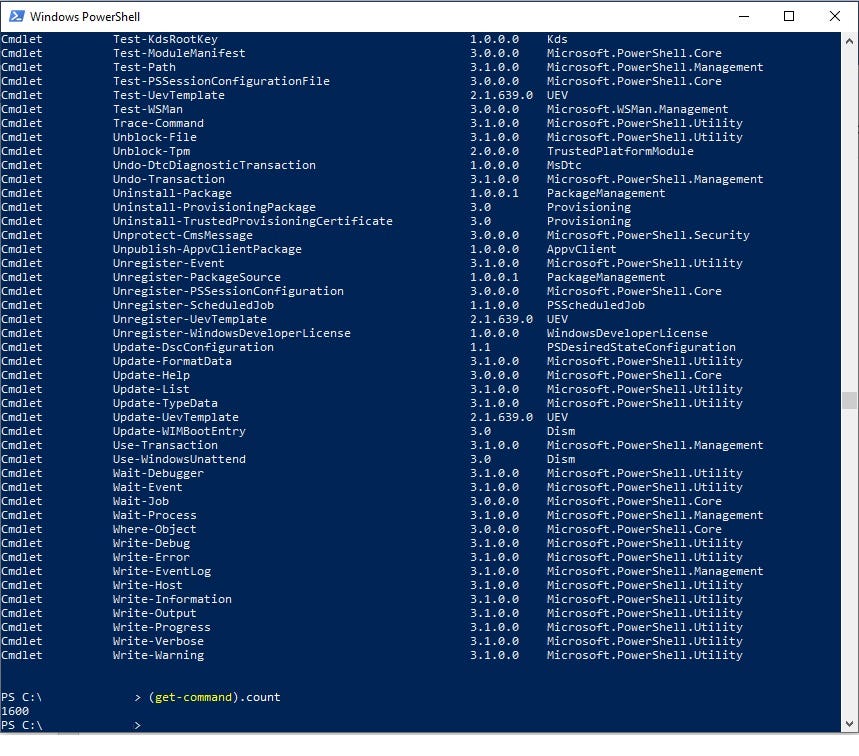Click Unregister-WindowsDeveloperLicense cmdlet name
The height and width of the screenshot is (756, 859).
click(x=232, y=333)
